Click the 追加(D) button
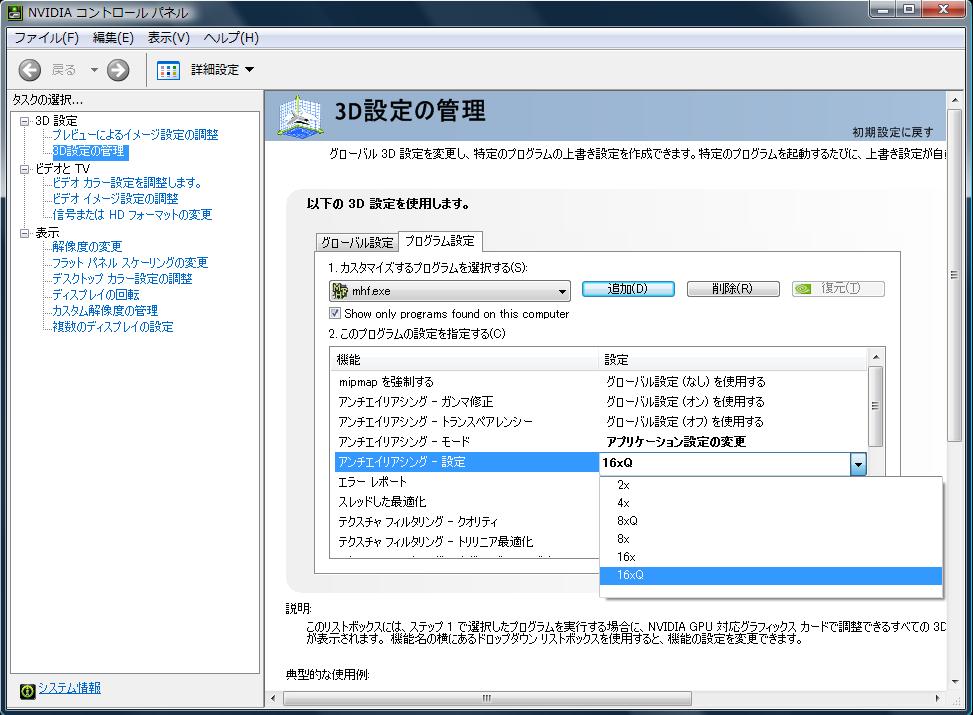 pos(628,289)
